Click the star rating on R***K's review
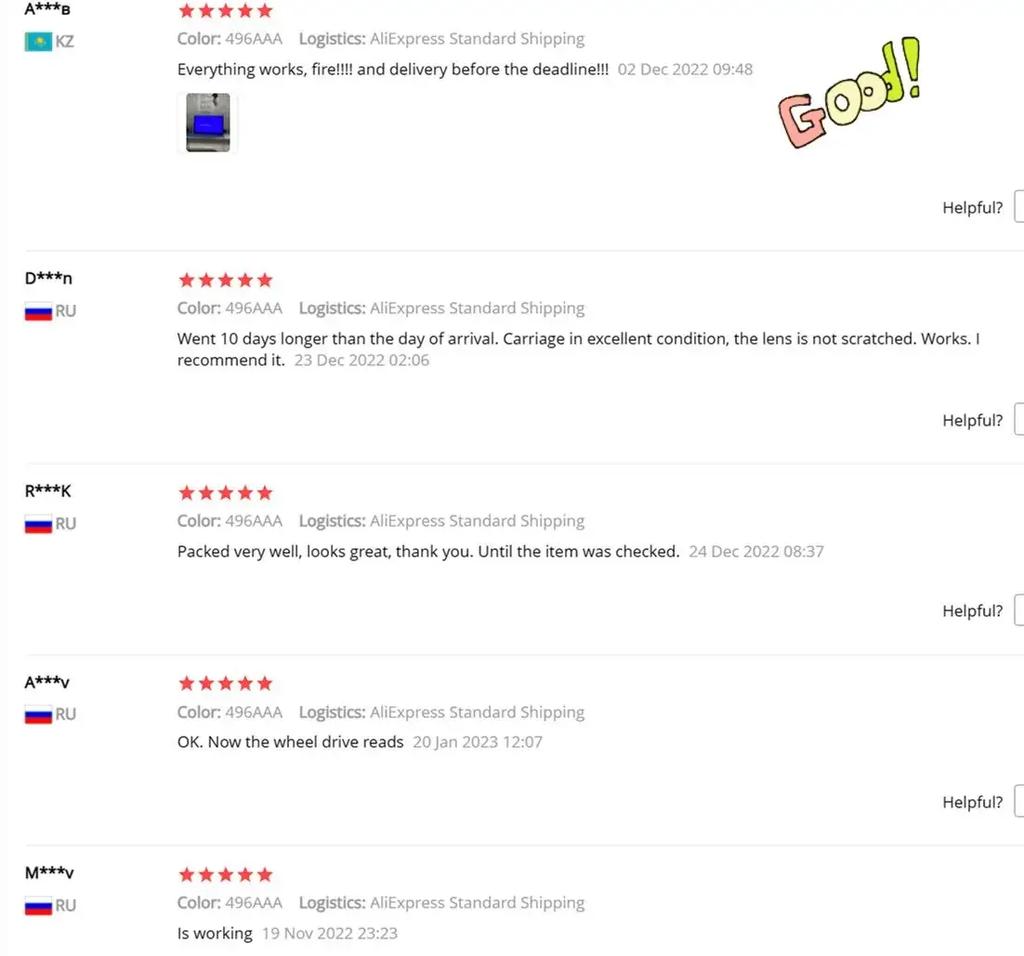 [x=225, y=493]
